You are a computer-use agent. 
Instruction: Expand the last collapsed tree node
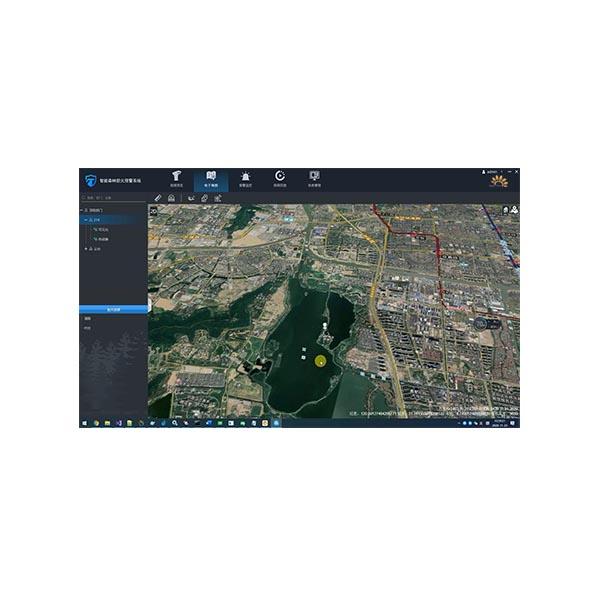click(x=87, y=248)
